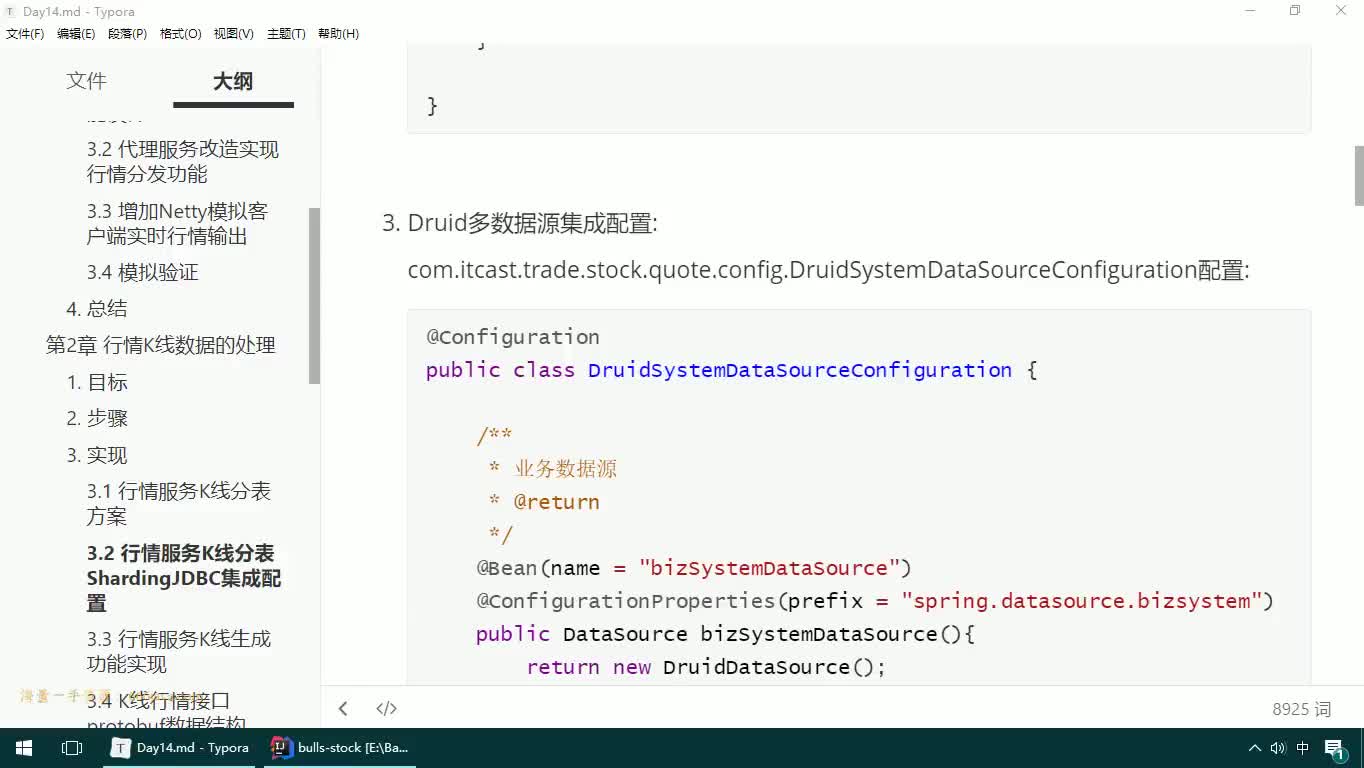Click the DruidSystemDataSourceConfiguration配置 paragraph text
The height and width of the screenshot is (768, 1364).
828,270
